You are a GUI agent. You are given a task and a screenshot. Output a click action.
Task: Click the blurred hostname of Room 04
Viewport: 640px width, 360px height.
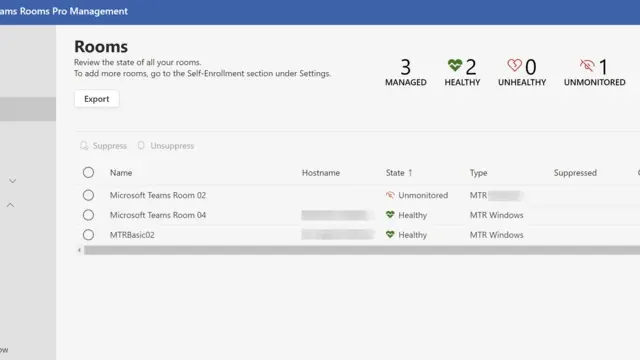337,215
